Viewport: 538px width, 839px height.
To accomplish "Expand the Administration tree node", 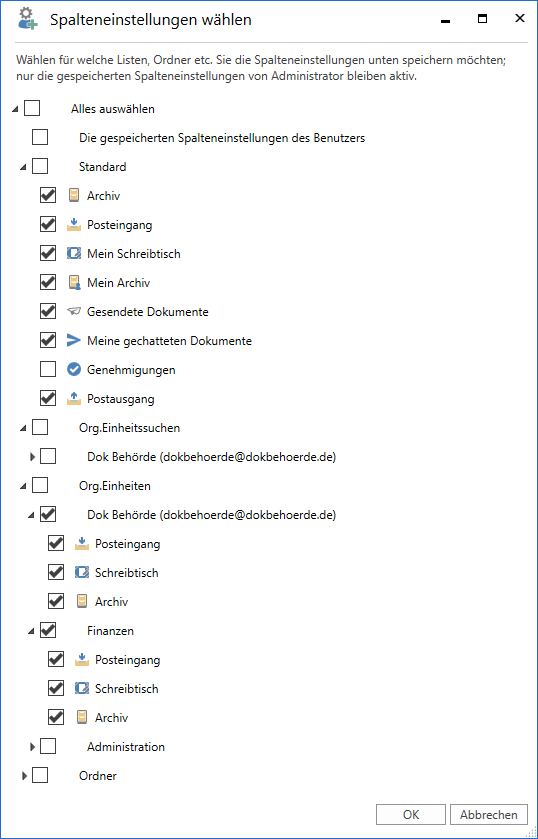I will 32,746.
